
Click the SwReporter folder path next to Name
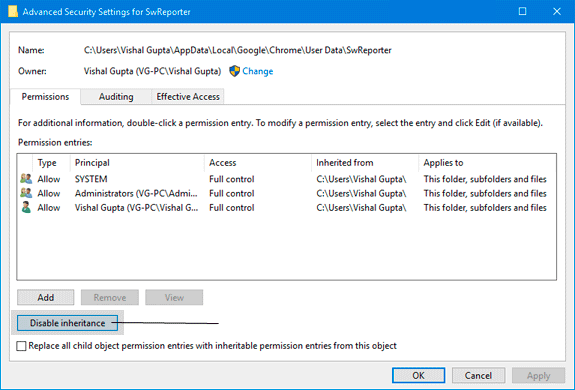click(238, 50)
